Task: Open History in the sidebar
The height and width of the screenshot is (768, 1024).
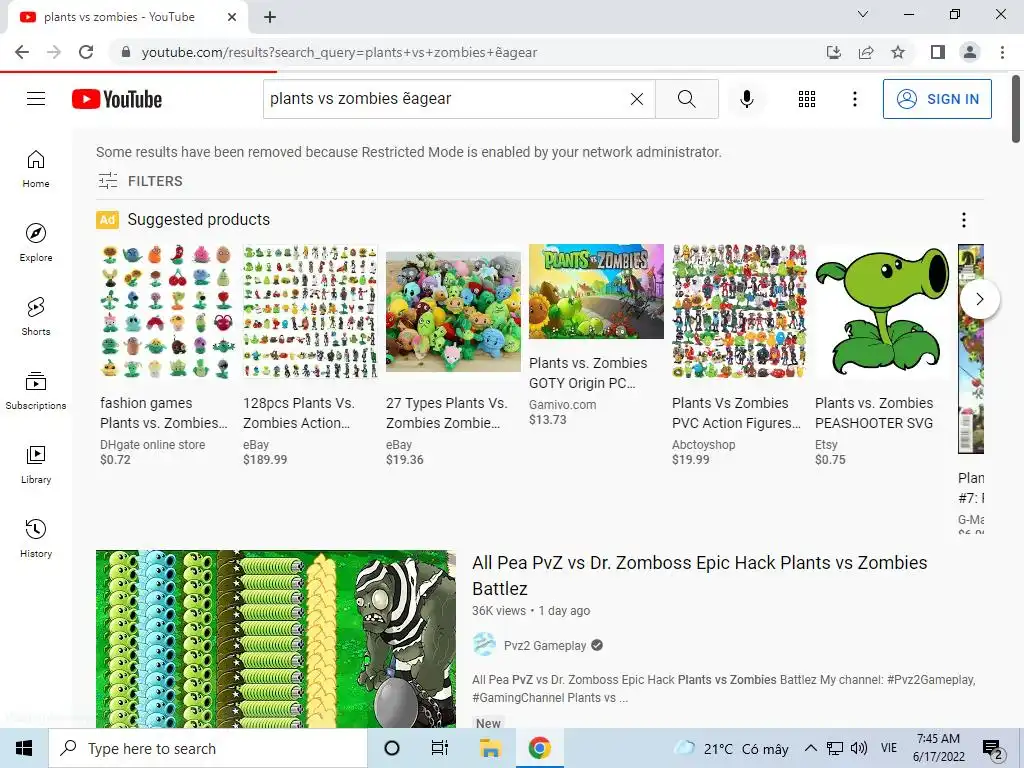Action: point(36,538)
